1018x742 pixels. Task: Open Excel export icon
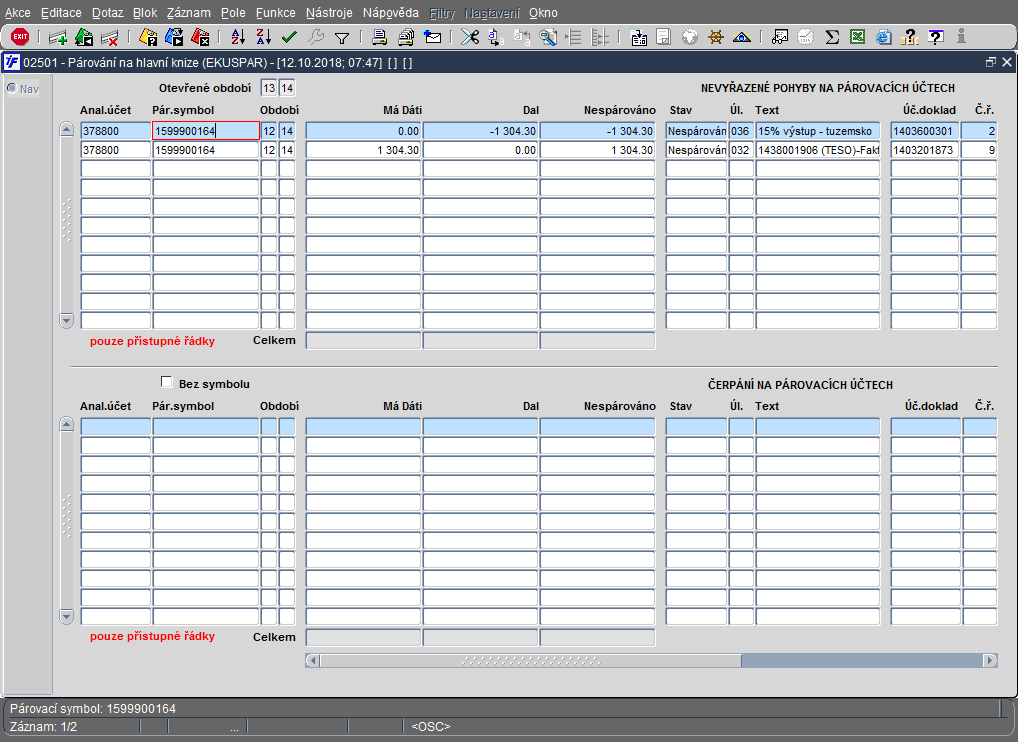pos(857,37)
